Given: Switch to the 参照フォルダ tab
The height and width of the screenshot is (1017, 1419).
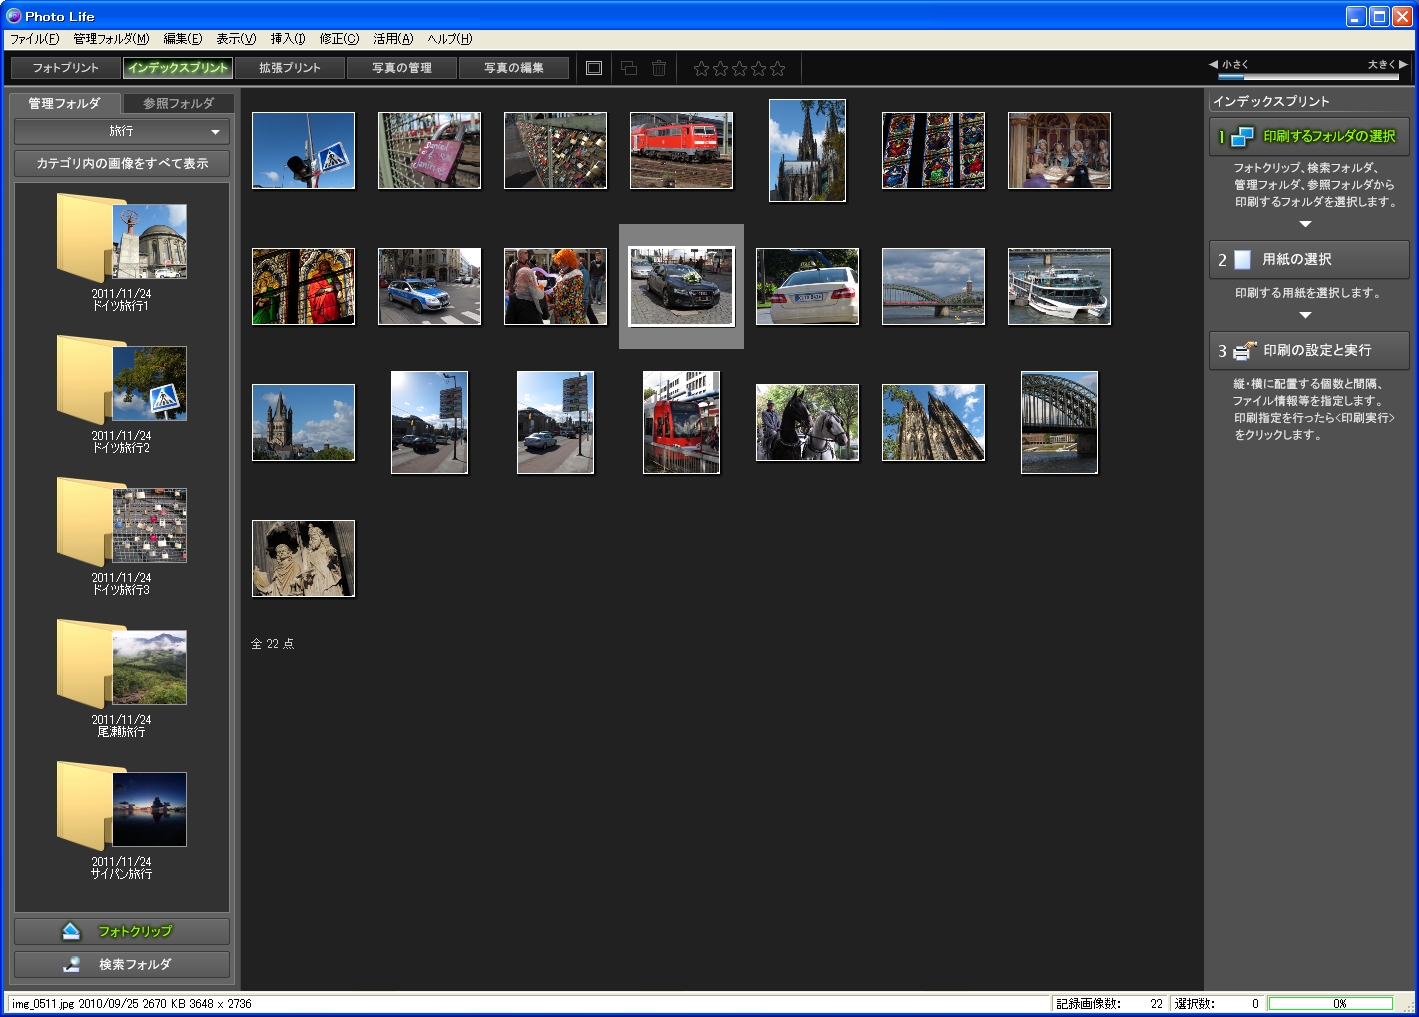Looking at the screenshot, I should point(178,101).
